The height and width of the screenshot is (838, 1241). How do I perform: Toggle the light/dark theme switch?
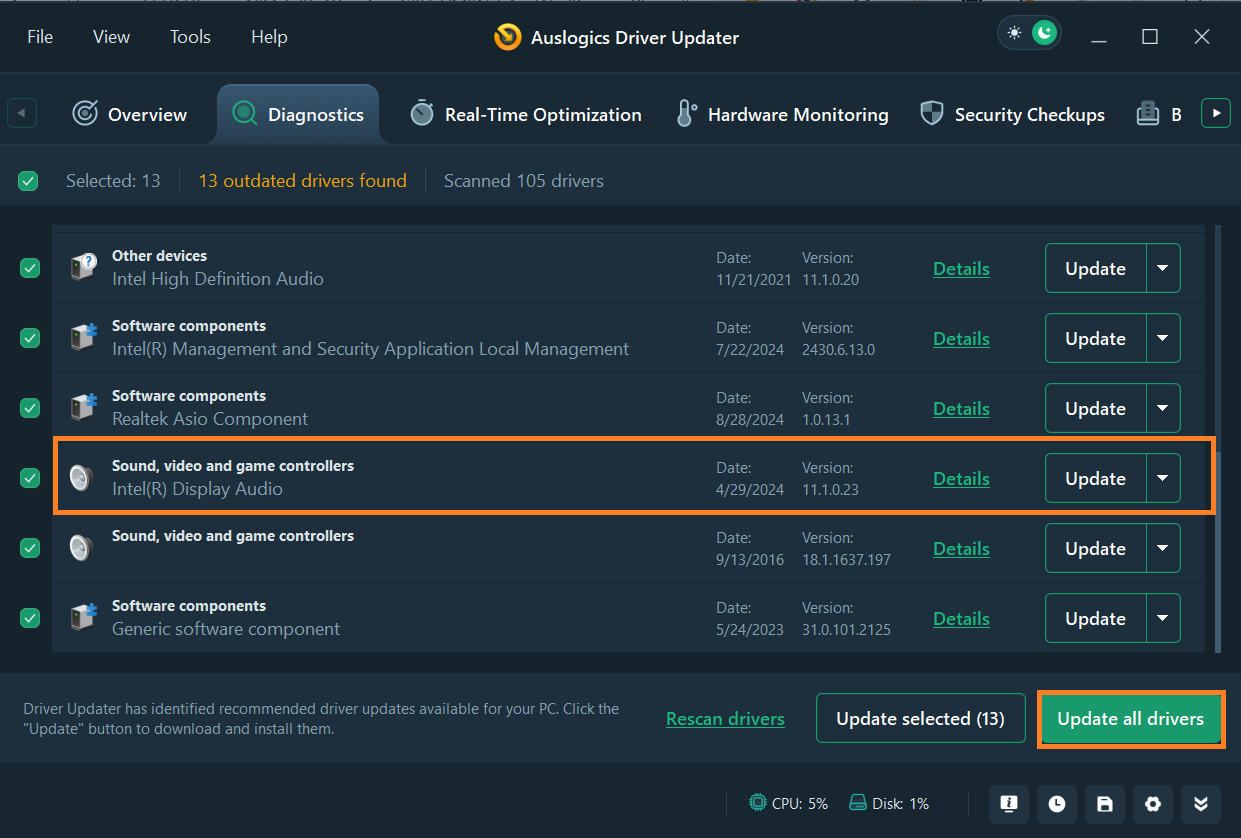1030,34
